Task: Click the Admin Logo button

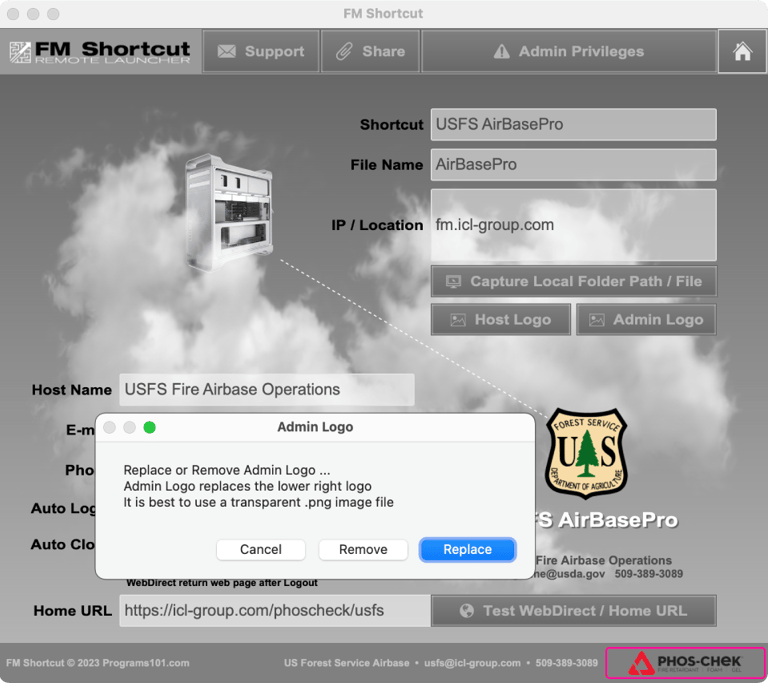Action: (x=647, y=320)
